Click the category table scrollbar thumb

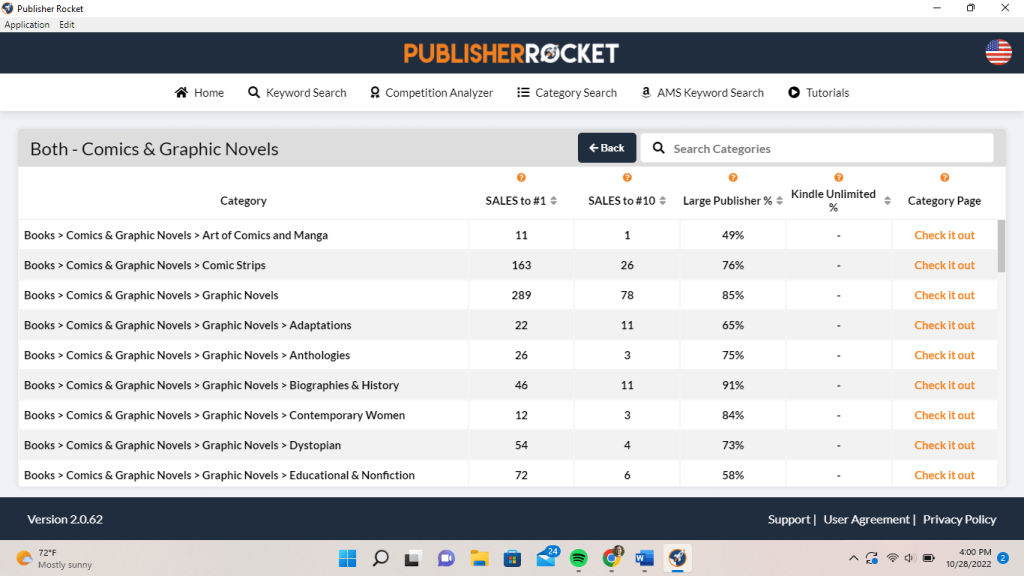coord(1001,246)
